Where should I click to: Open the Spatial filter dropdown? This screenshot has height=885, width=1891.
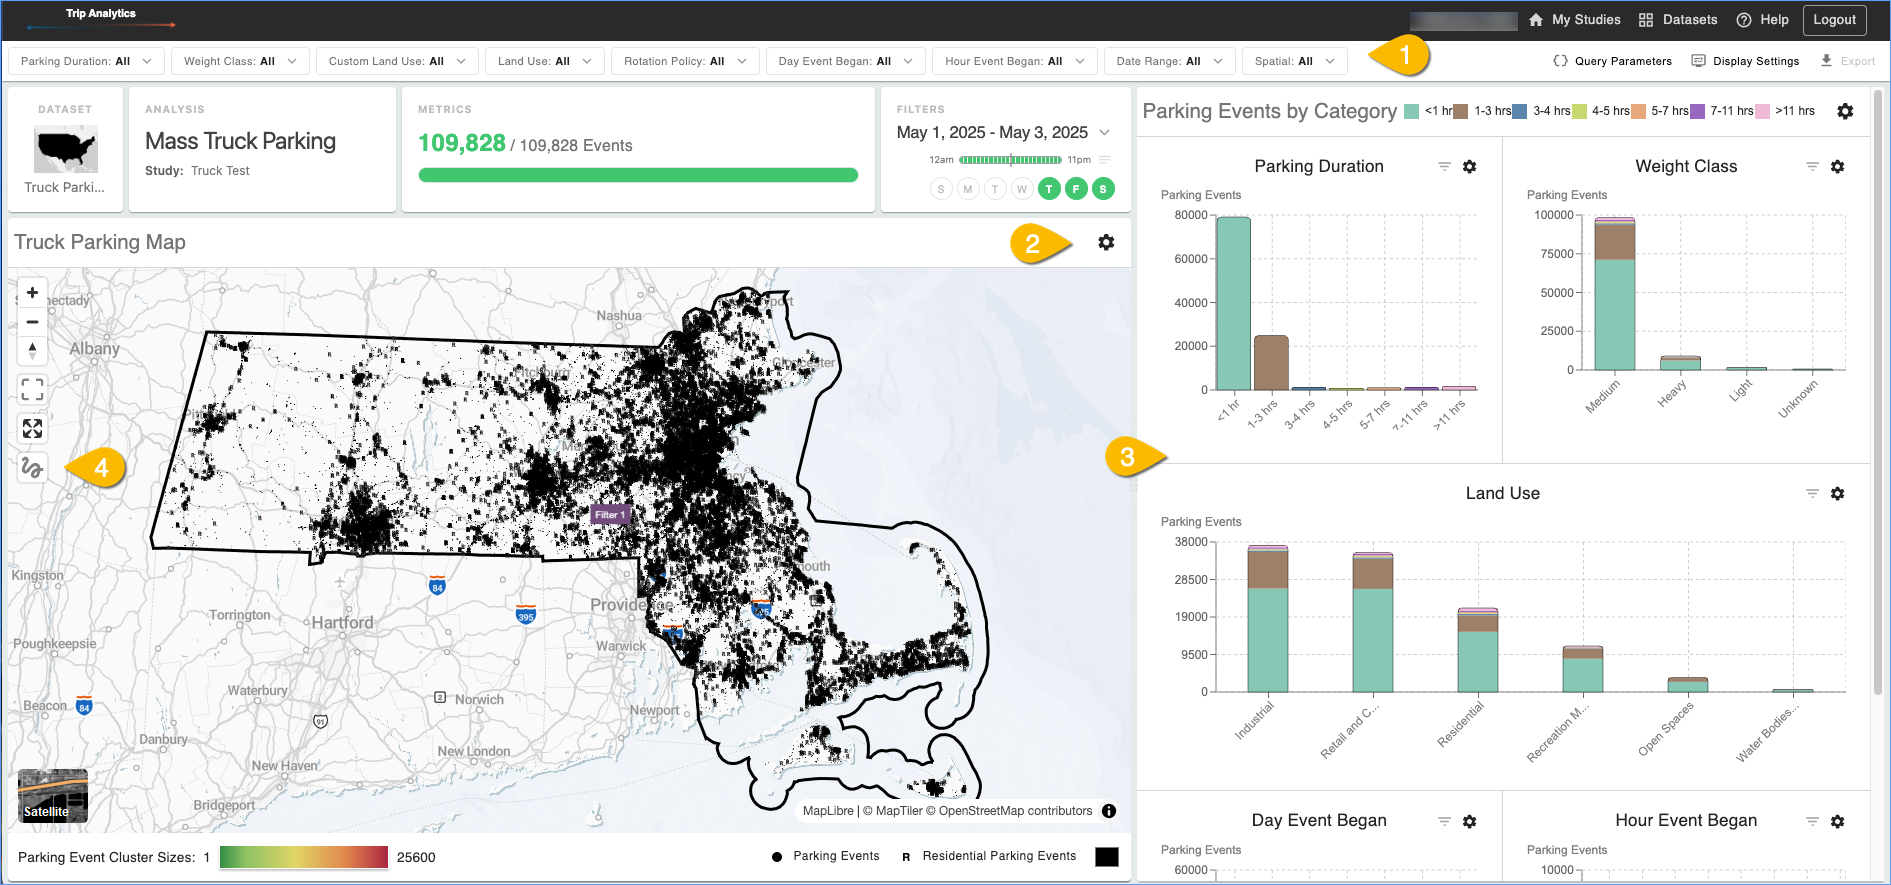click(x=1295, y=61)
